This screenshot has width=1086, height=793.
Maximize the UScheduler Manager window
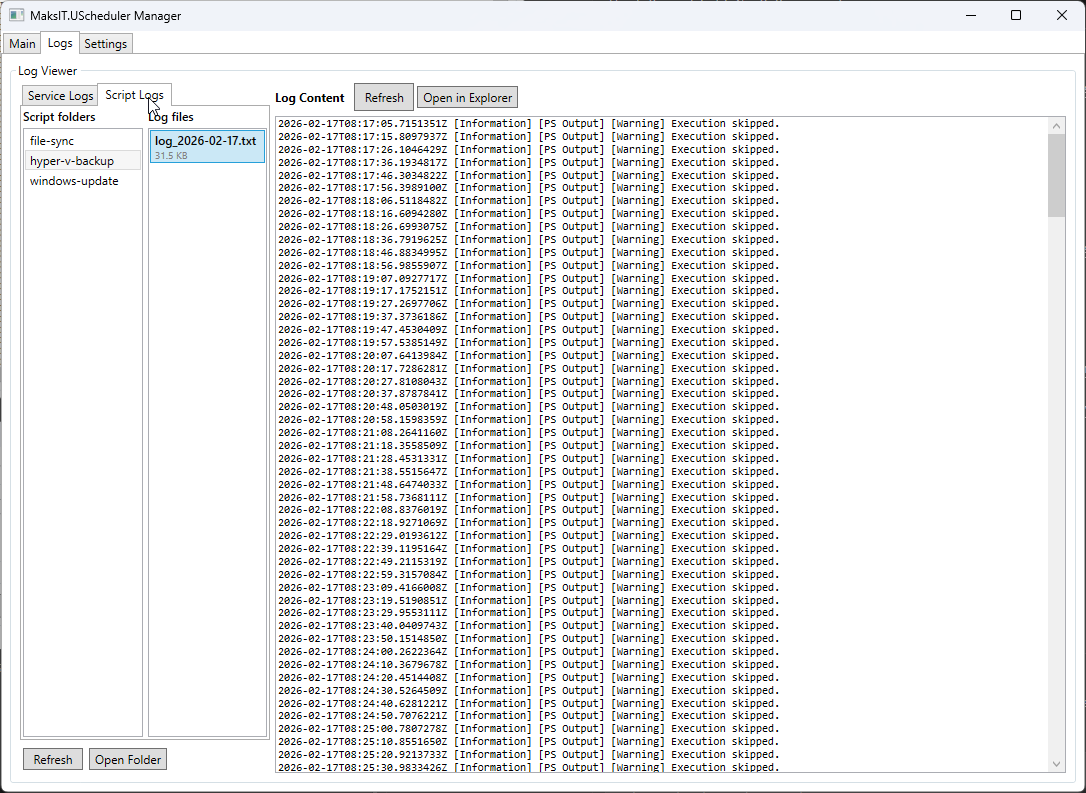tap(1016, 16)
